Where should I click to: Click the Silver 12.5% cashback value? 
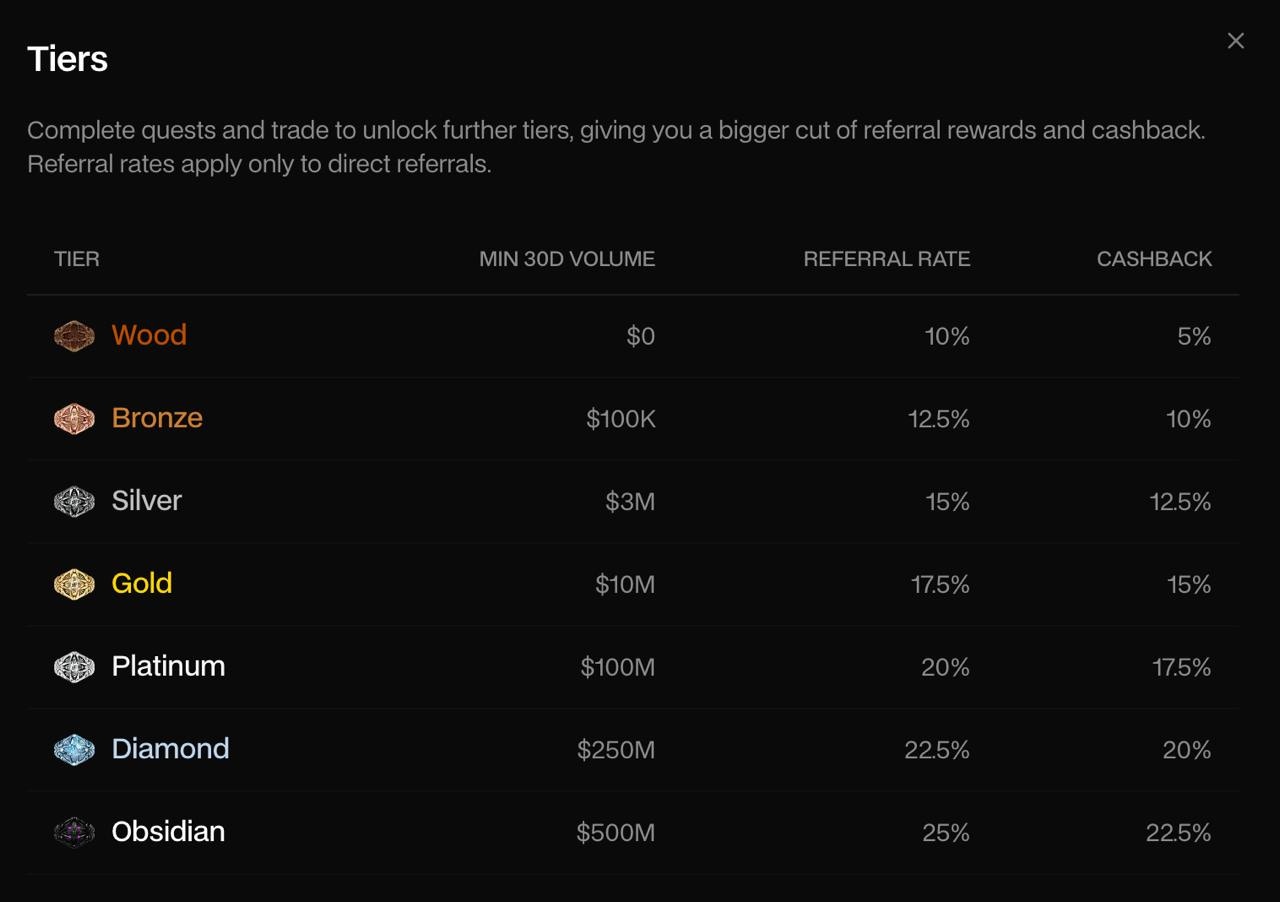(x=1180, y=501)
